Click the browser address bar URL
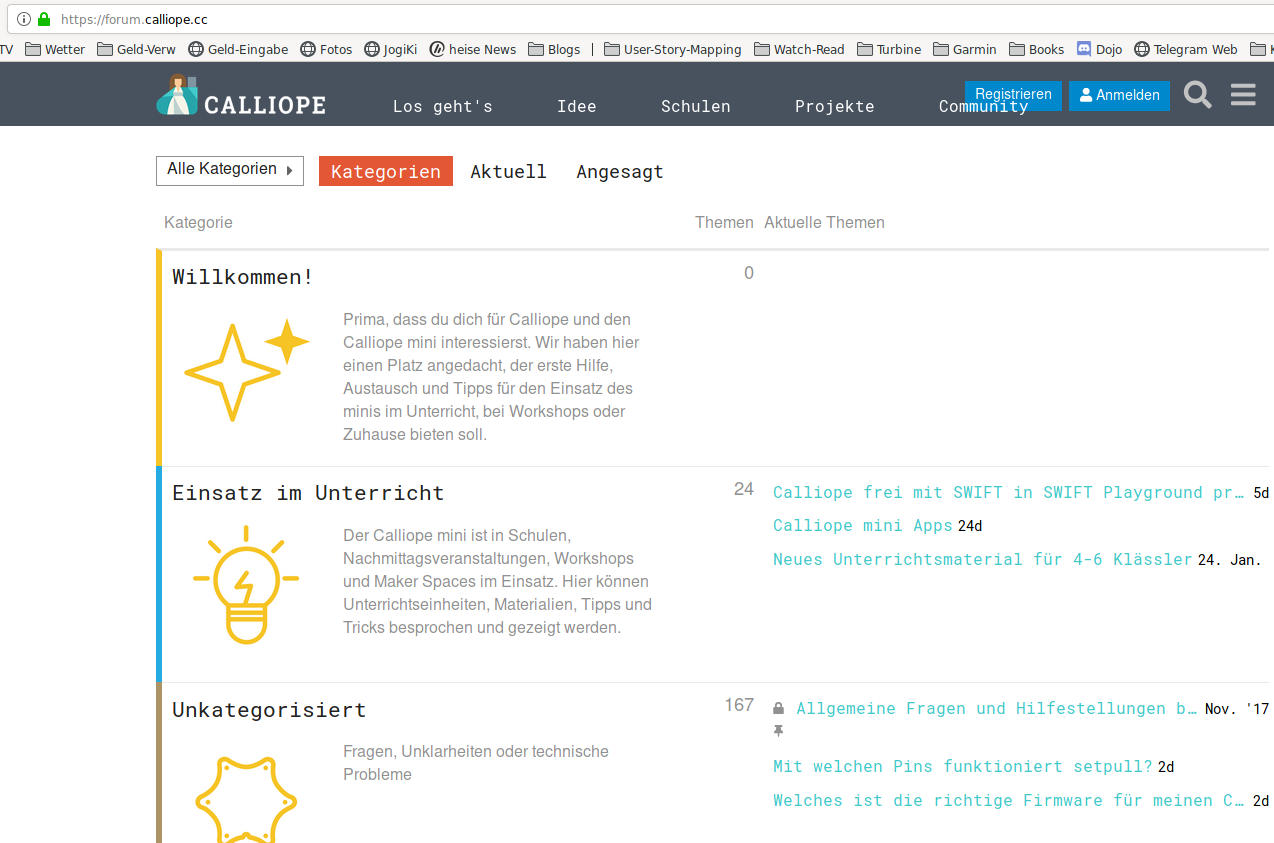 pos(134,19)
